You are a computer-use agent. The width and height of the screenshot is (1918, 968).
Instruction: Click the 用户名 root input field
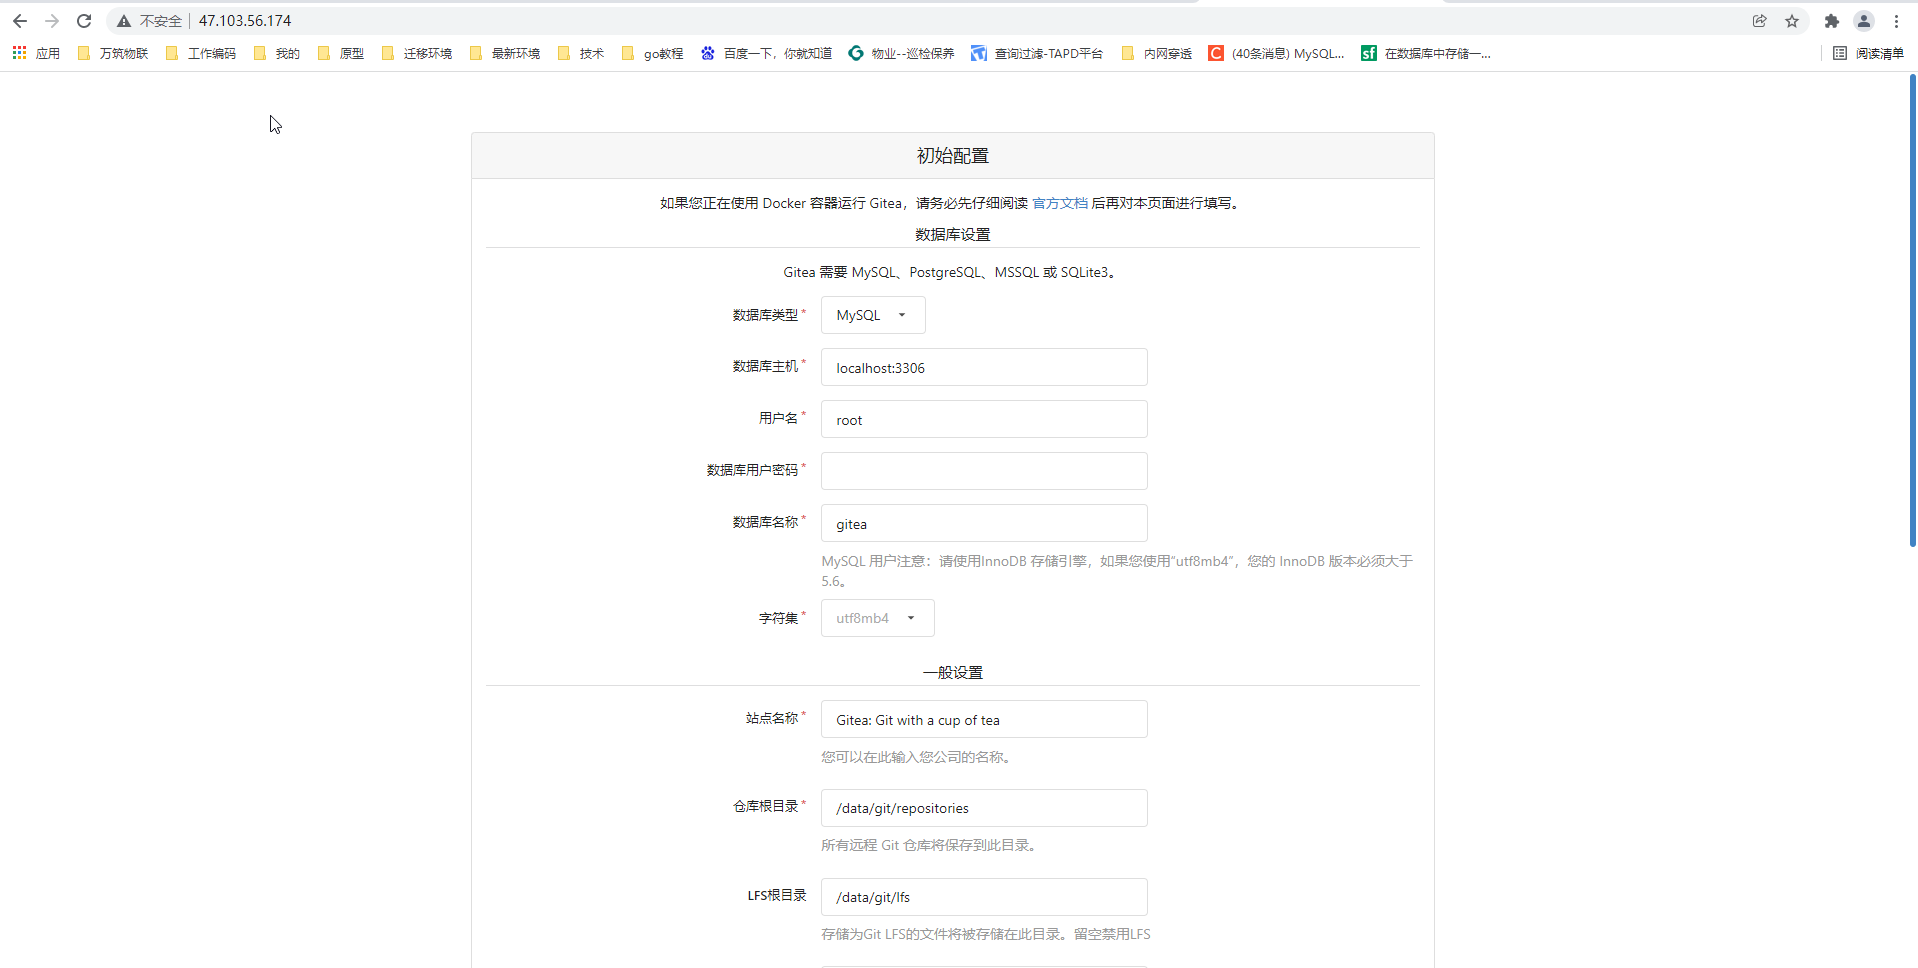coord(984,419)
